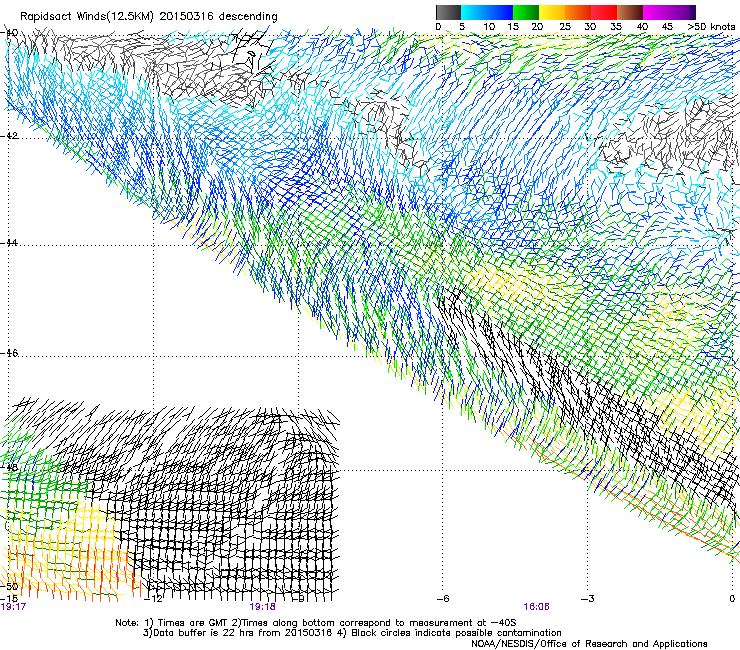This screenshot has width=740, height=650.
Task: Select the '0' legend scale label
Action: [x=438, y=27]
